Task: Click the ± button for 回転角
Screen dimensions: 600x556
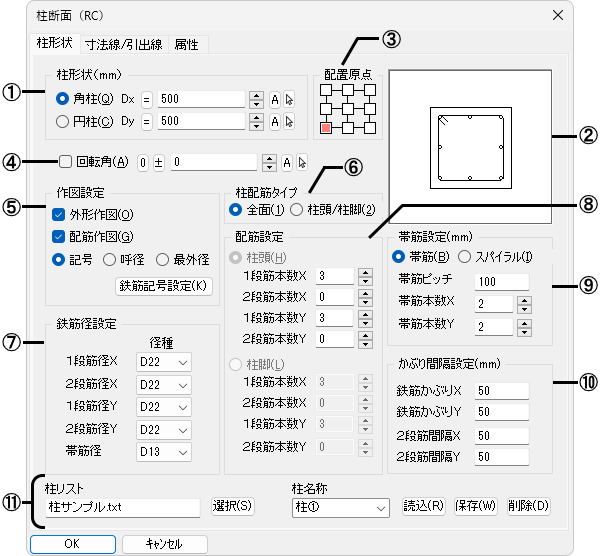Action: tap(158, 162)
